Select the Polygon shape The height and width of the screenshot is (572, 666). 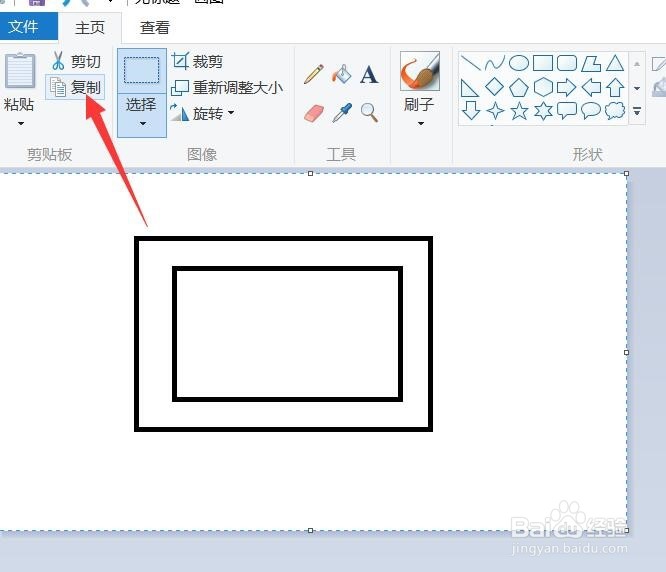pyautogui.click(x=591, y=63)
